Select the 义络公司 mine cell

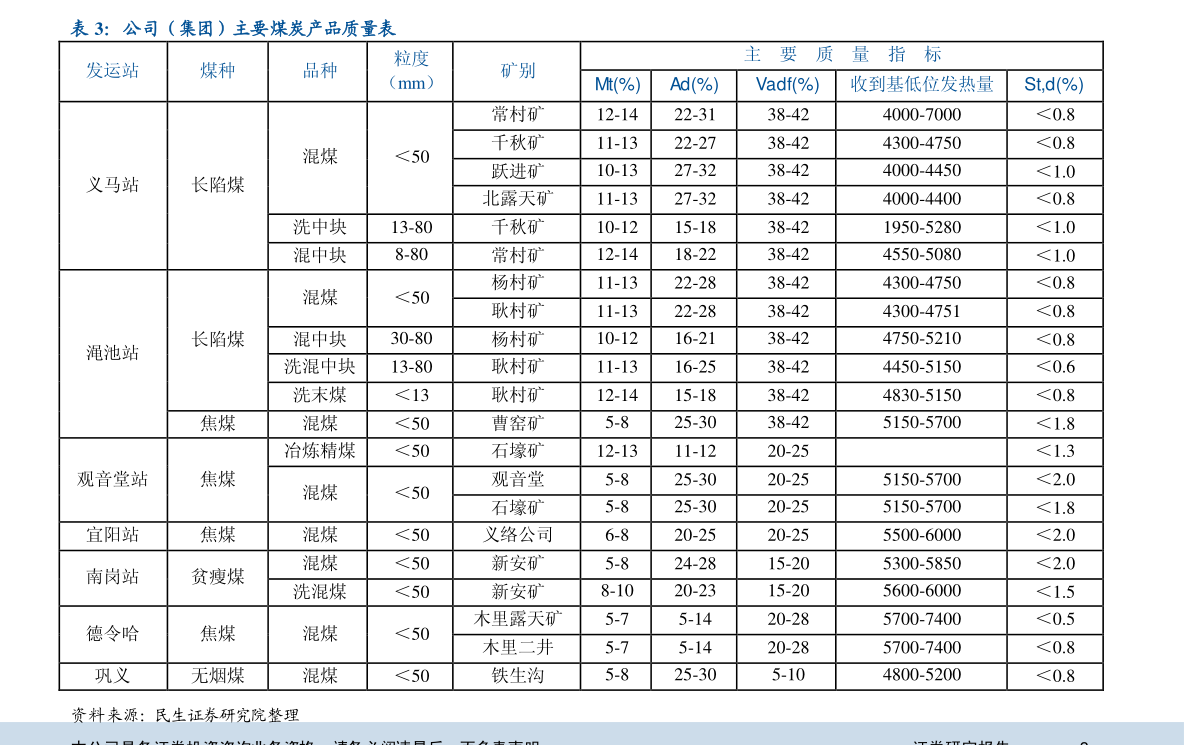point(517,535)
